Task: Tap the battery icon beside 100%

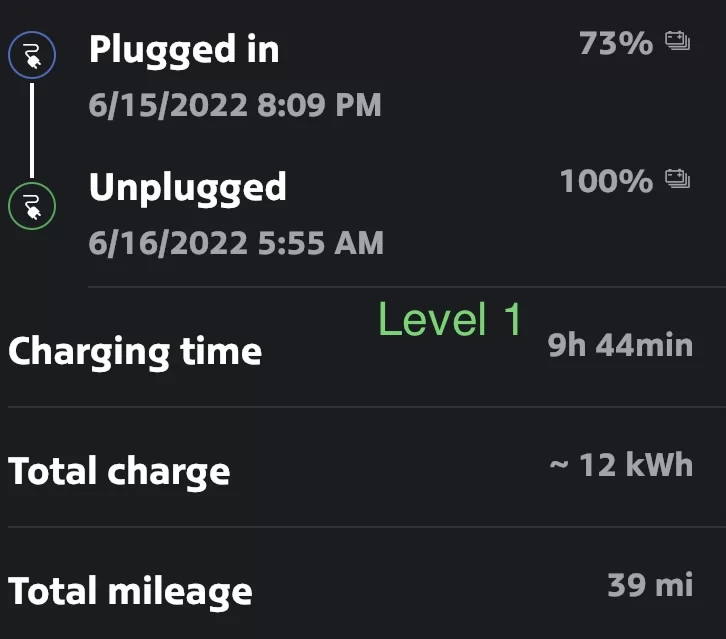Action: (678, 181)
